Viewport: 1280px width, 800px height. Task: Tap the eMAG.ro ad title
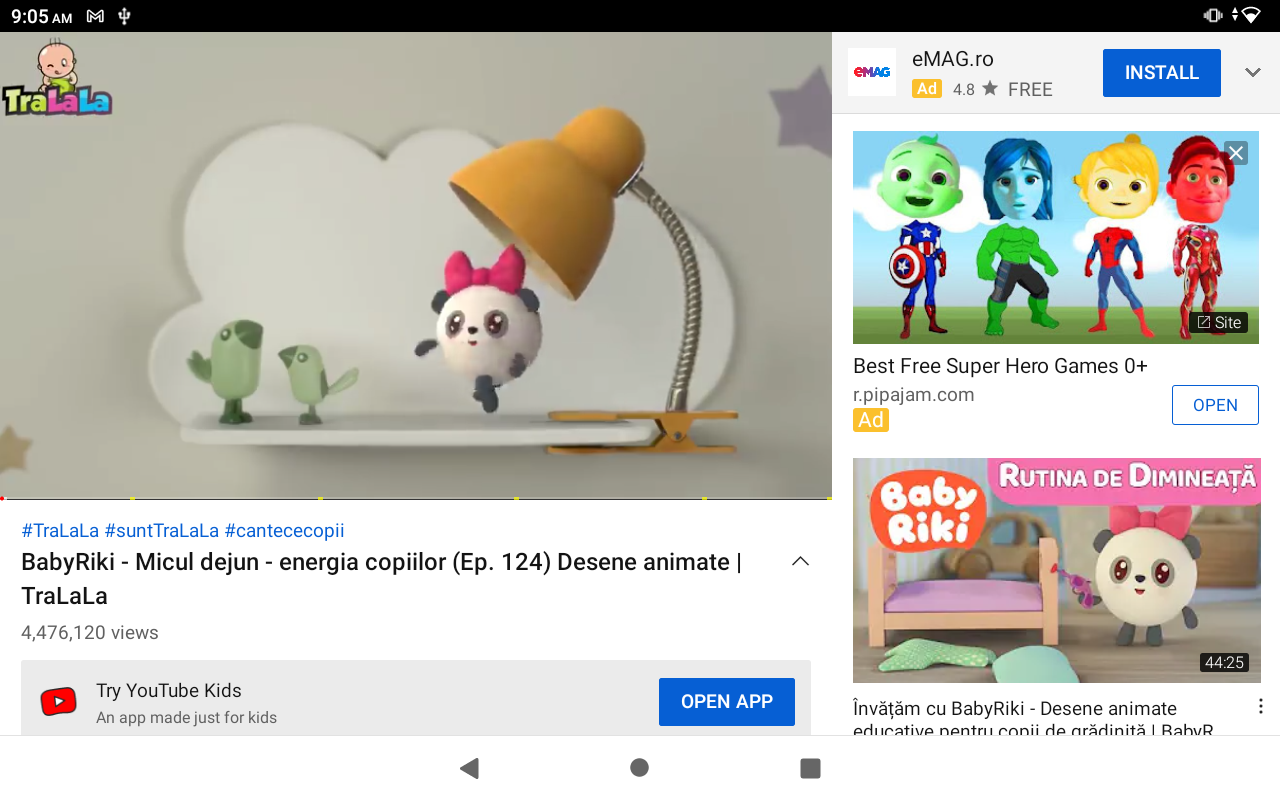[x=953, y=59]
